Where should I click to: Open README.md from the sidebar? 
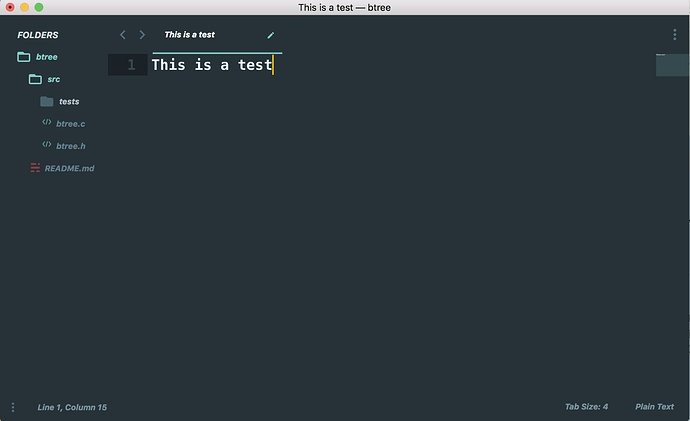pos(69,168)
